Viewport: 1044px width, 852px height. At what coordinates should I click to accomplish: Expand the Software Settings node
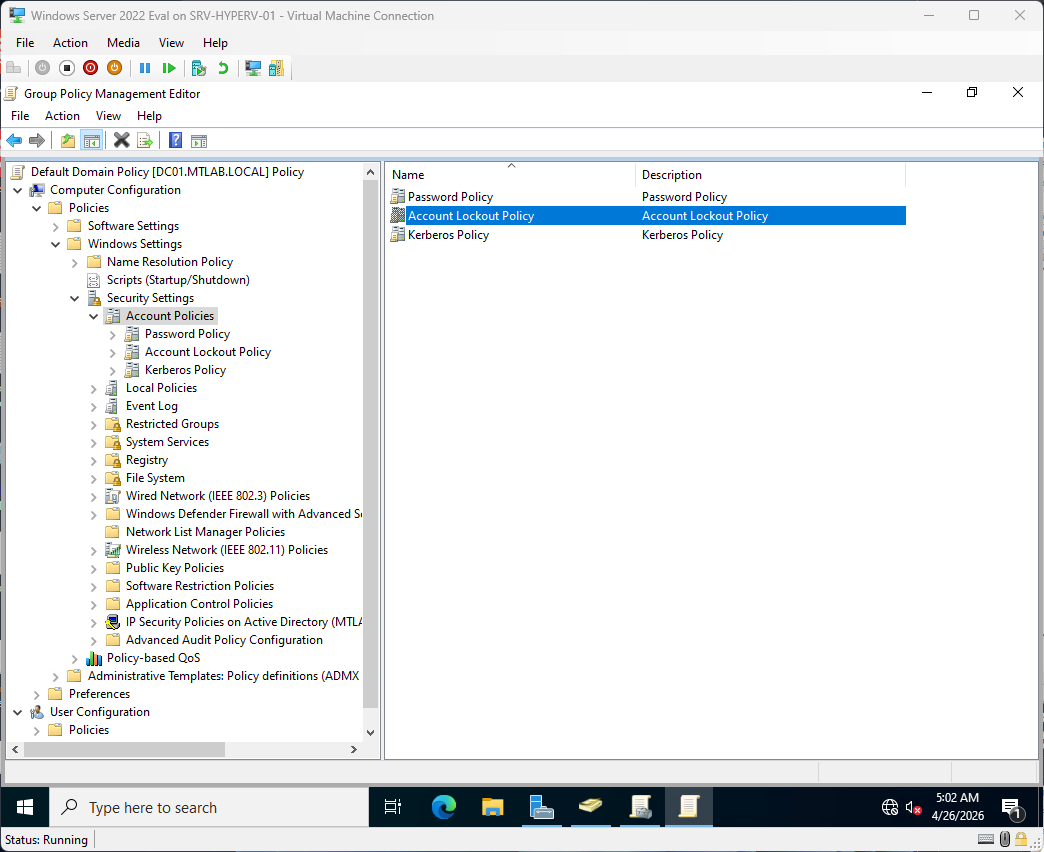[x=56, y=226]
